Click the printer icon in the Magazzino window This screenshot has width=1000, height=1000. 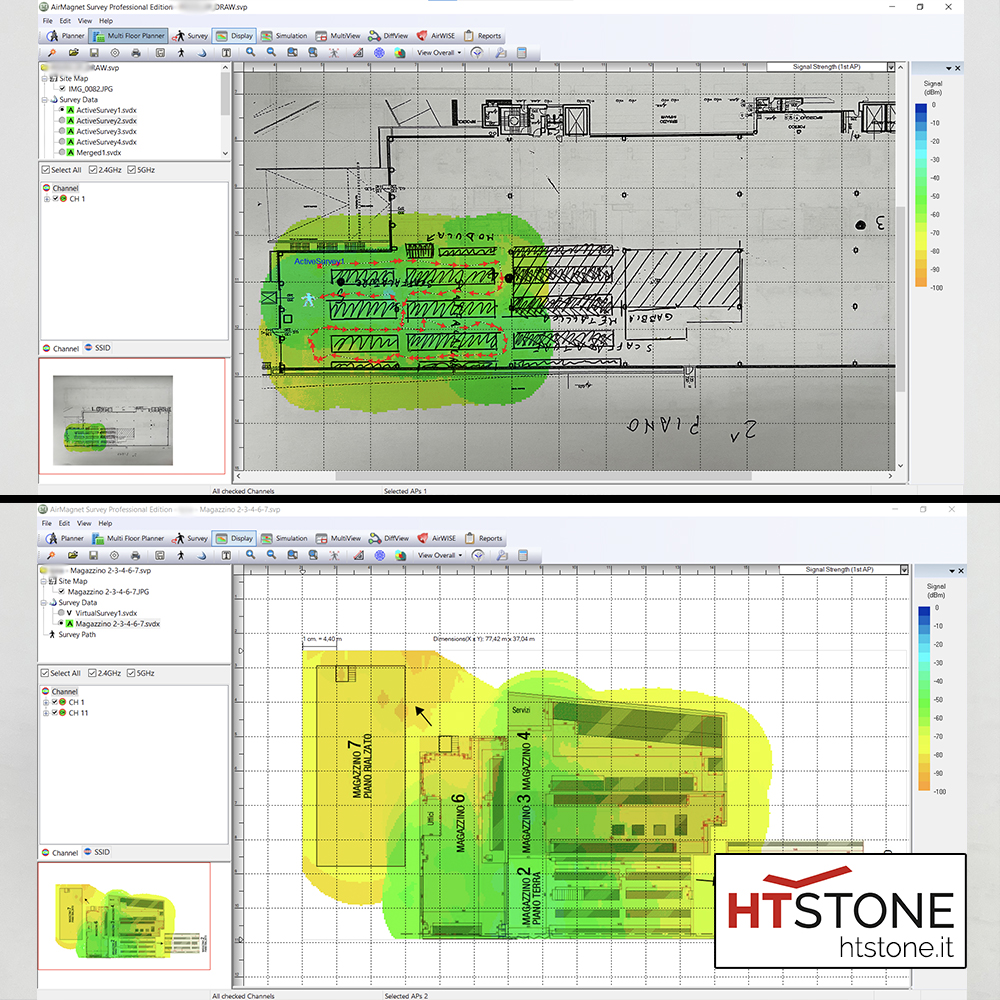[135, 555]
